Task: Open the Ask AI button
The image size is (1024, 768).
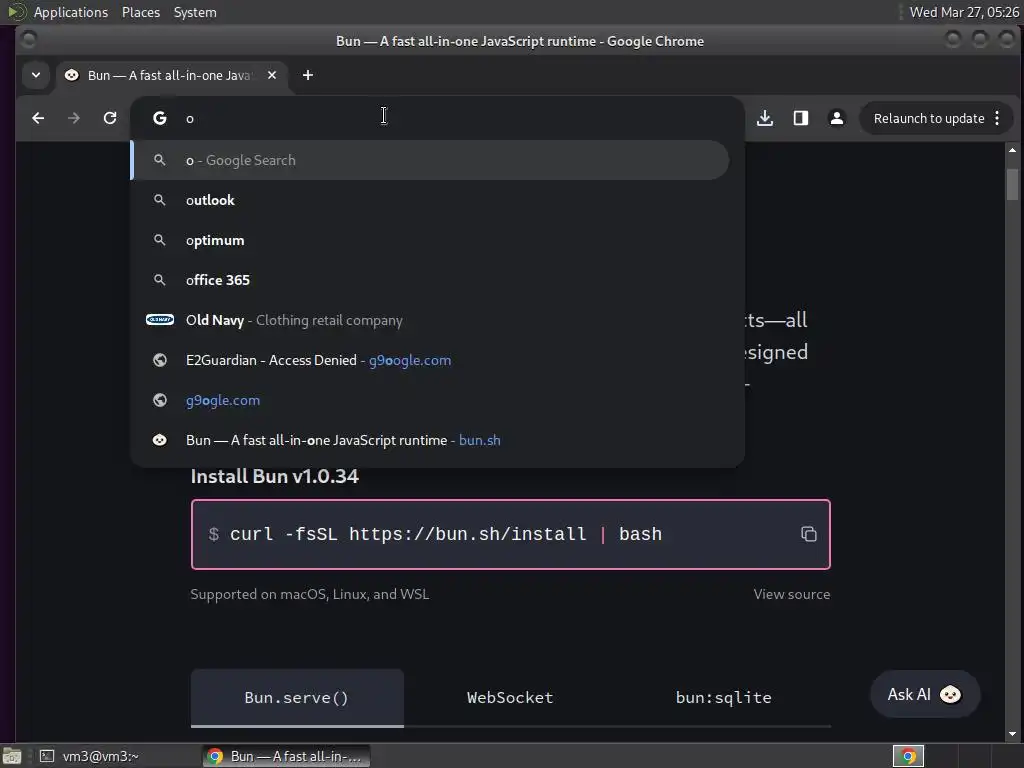Action: coord(925,694)
